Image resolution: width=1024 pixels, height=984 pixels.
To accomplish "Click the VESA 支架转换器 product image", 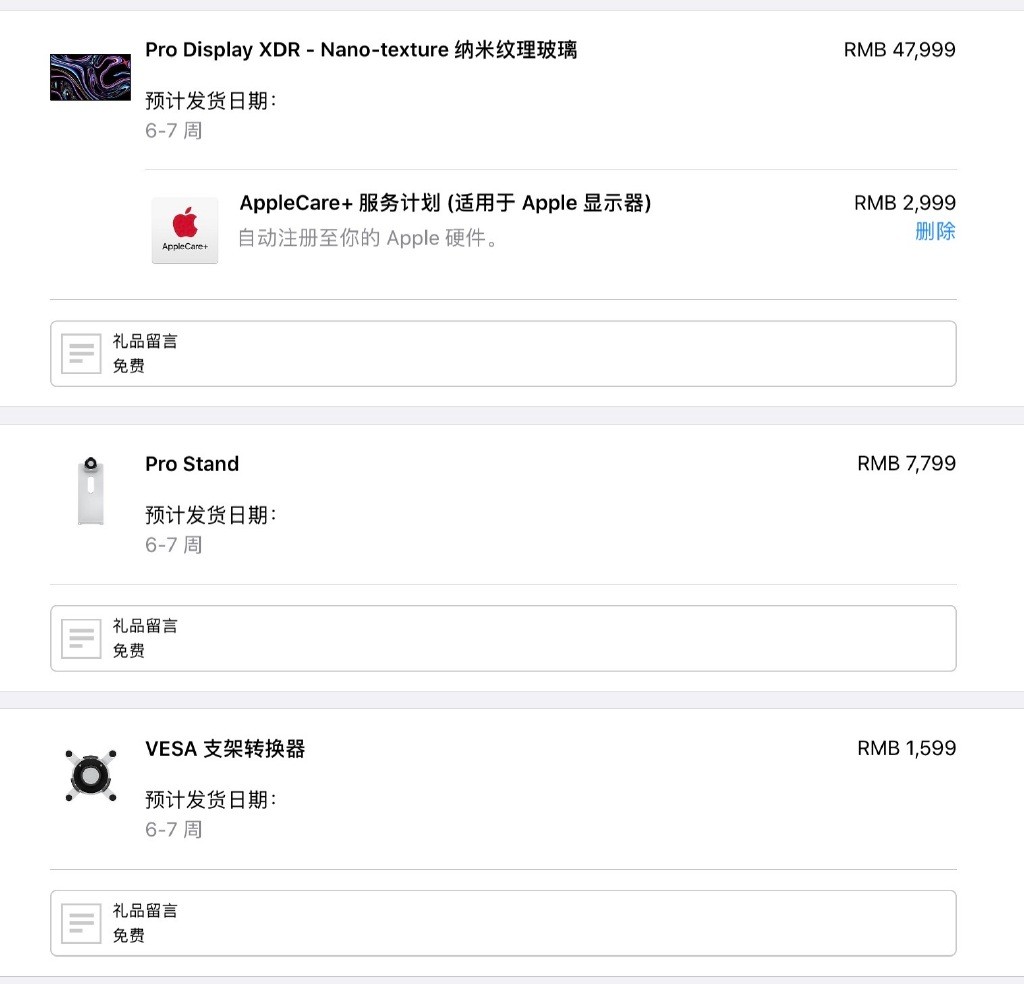I will point(90,775).
